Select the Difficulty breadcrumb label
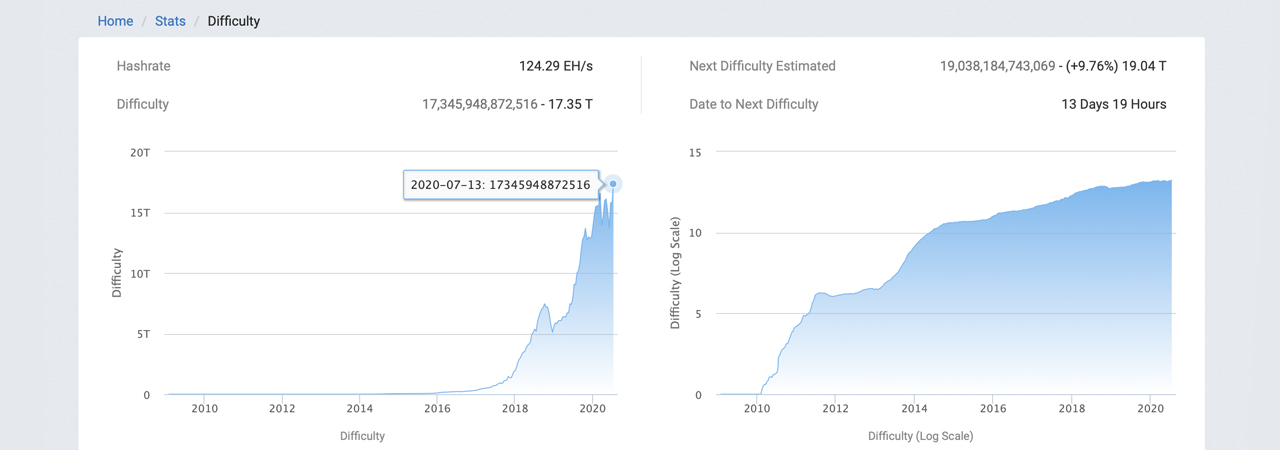Screen dimensions: 1280x450 [234, 21]
